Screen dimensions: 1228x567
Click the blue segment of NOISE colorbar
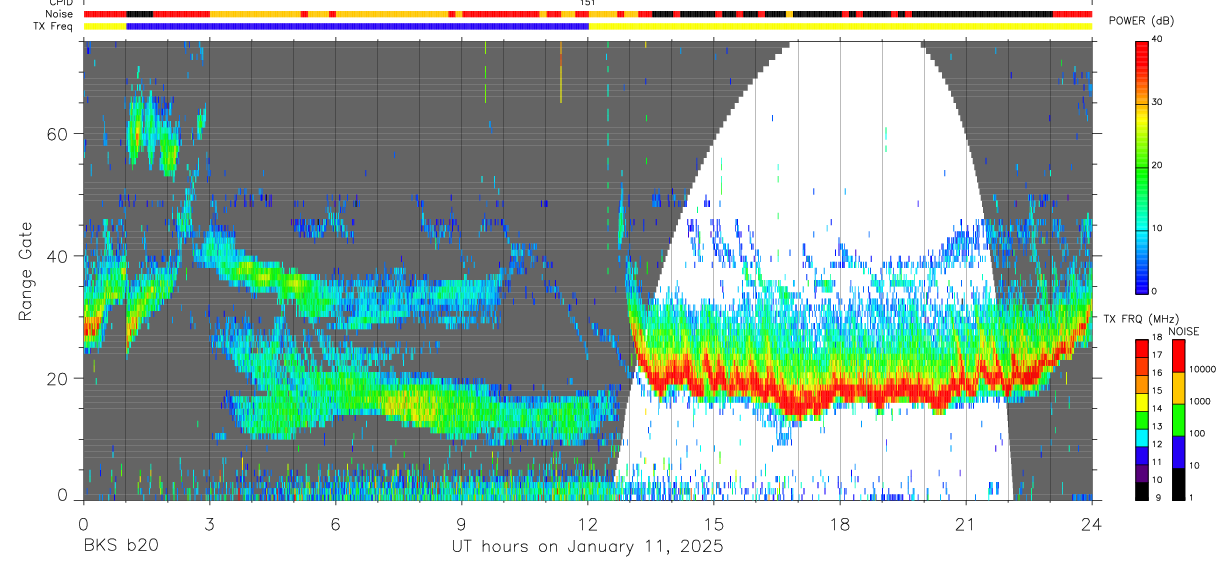(1178, 452)
